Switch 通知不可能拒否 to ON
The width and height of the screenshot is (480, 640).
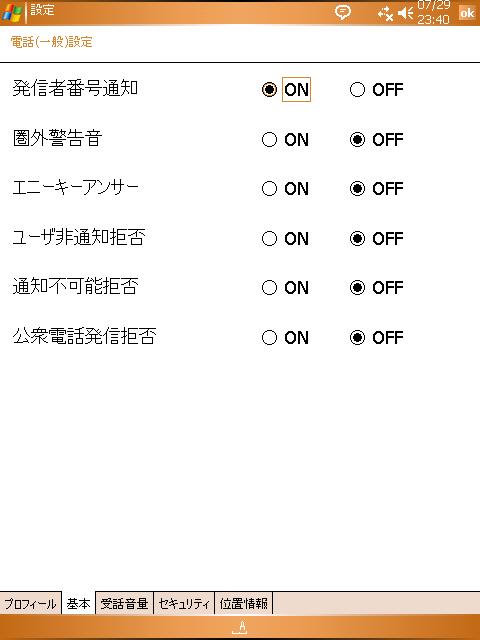coord(285,288)
